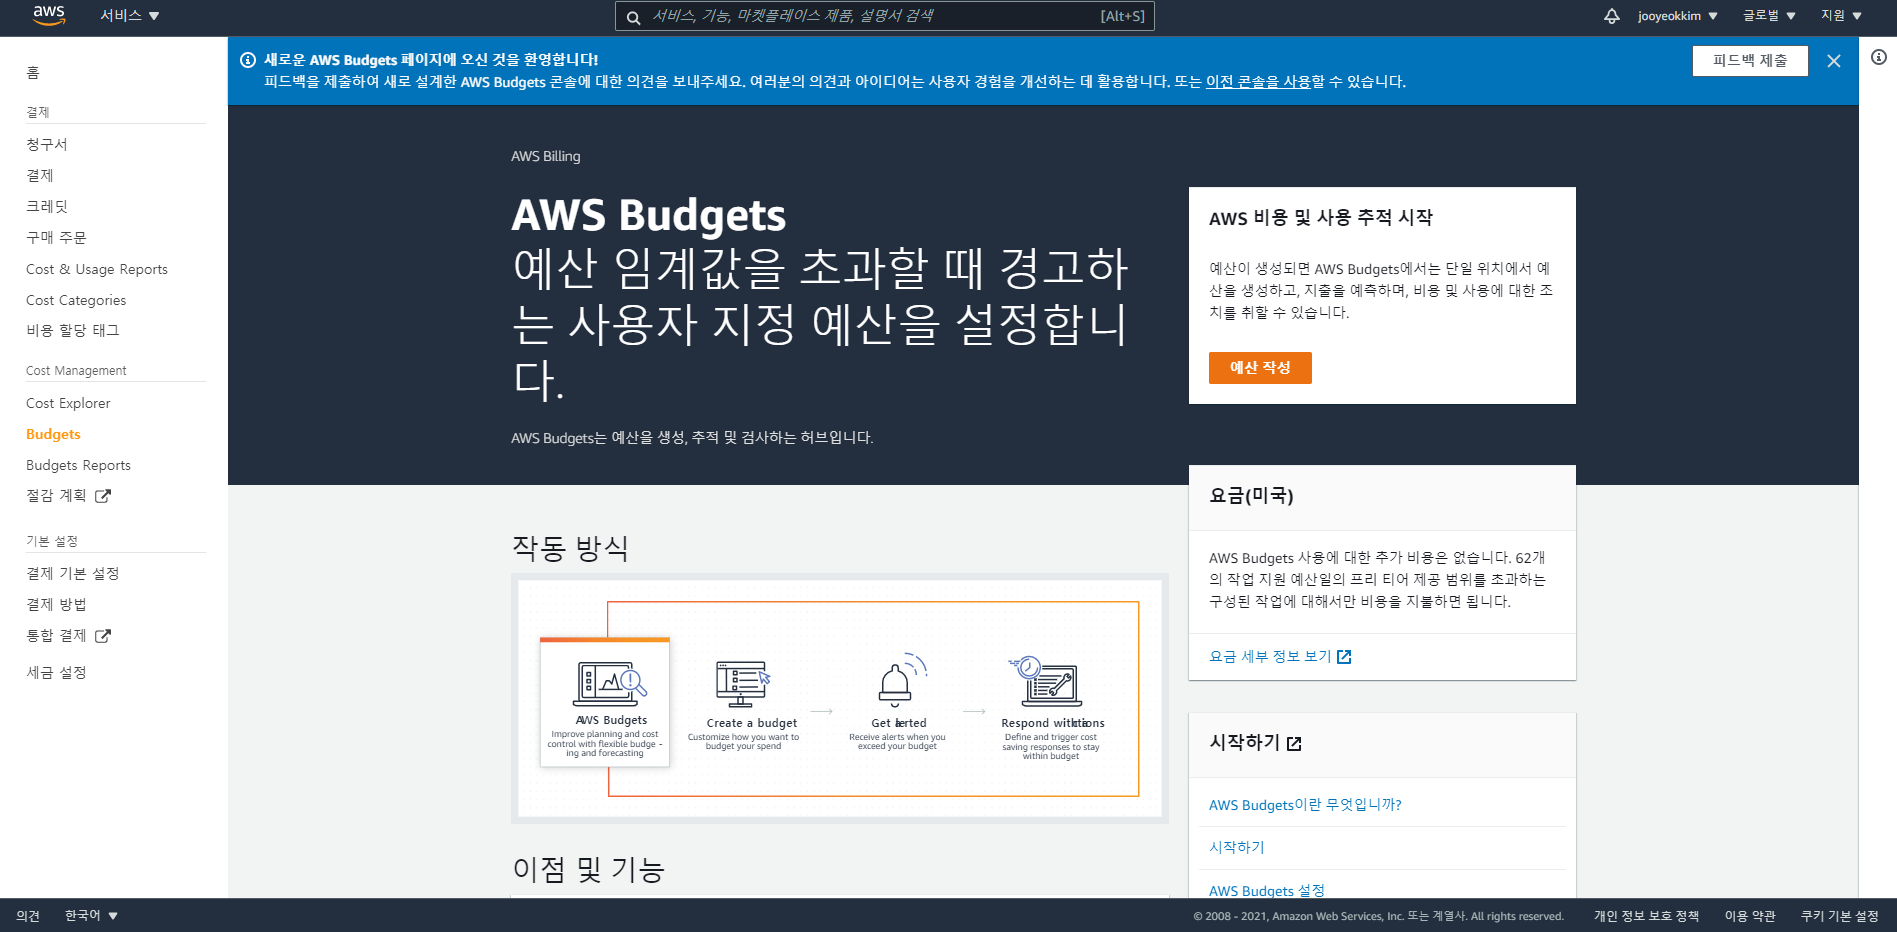Focus the services search input field
Viewport: 1897px width, 932px height.
(885, 16)
